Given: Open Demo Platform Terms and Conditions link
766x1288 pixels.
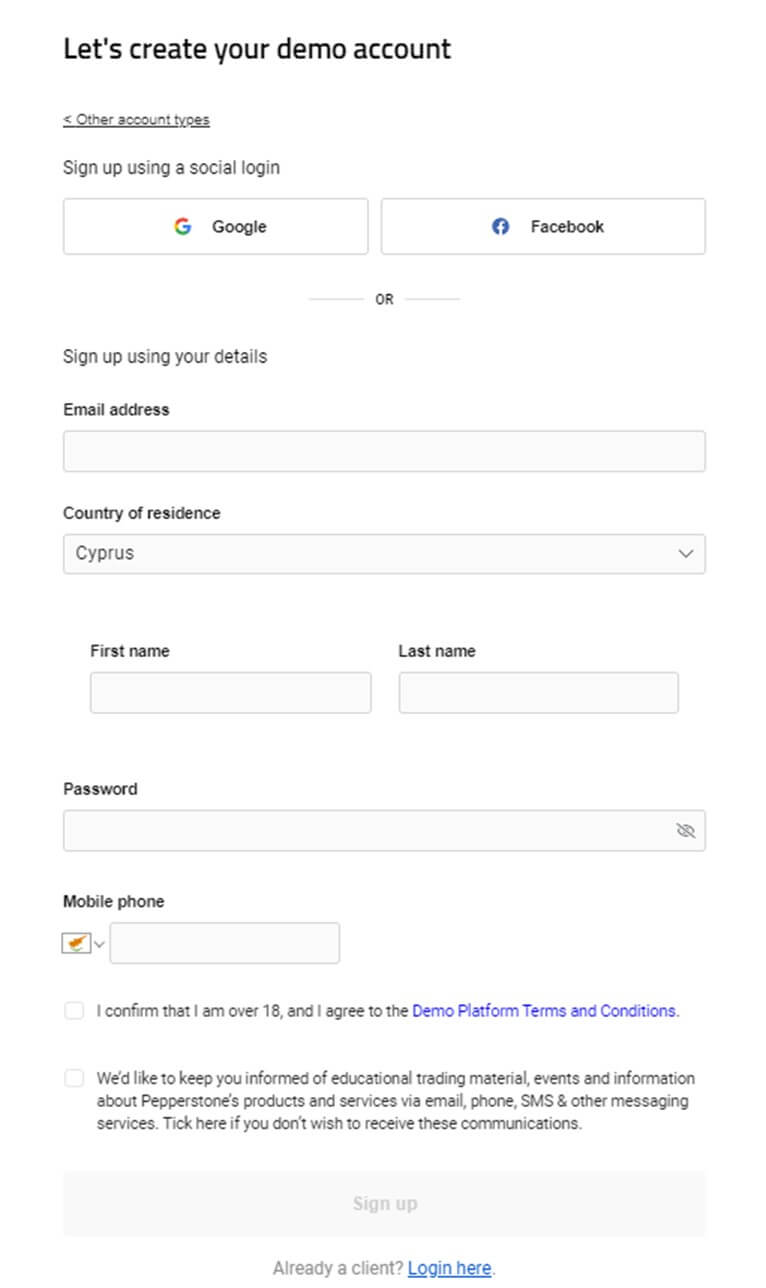Looking at the screenshot, I should point(544,1011).
